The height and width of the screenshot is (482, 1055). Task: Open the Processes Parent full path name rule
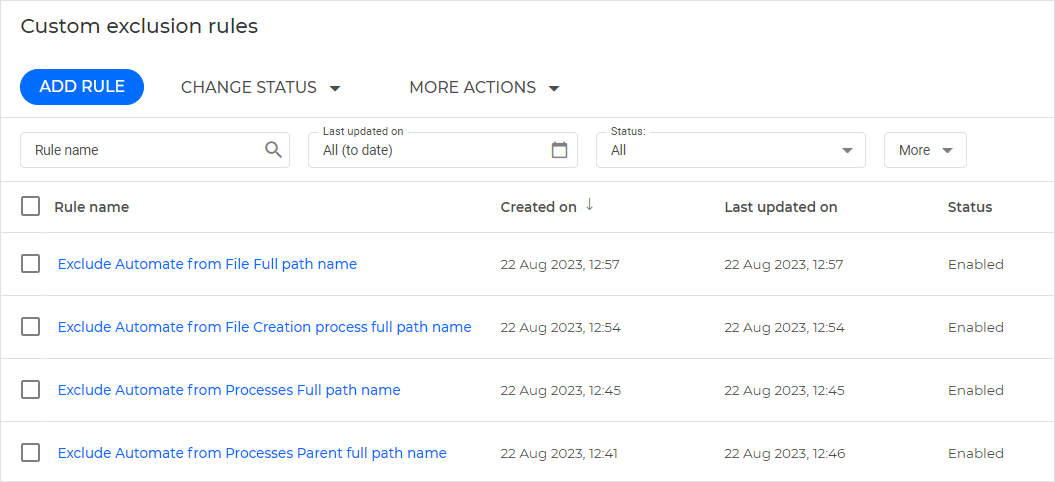[252, 453]
